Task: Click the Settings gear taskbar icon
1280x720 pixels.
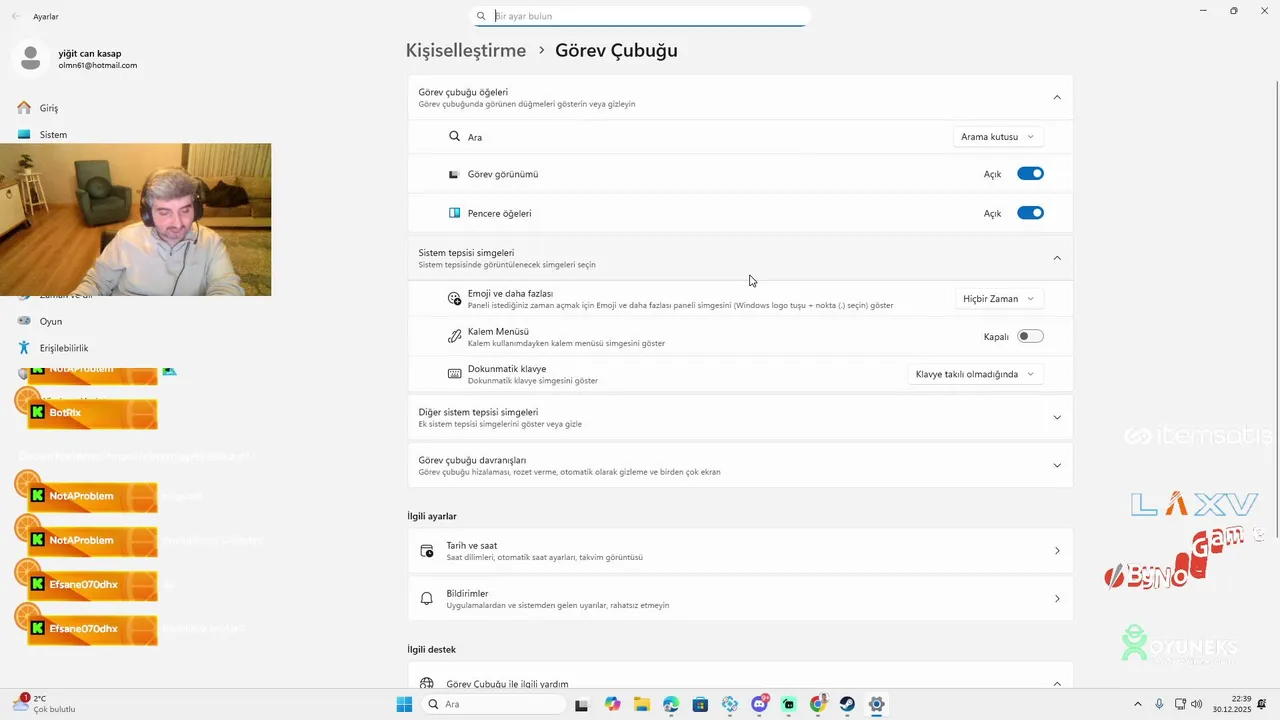Action: (x=876, y=704)
